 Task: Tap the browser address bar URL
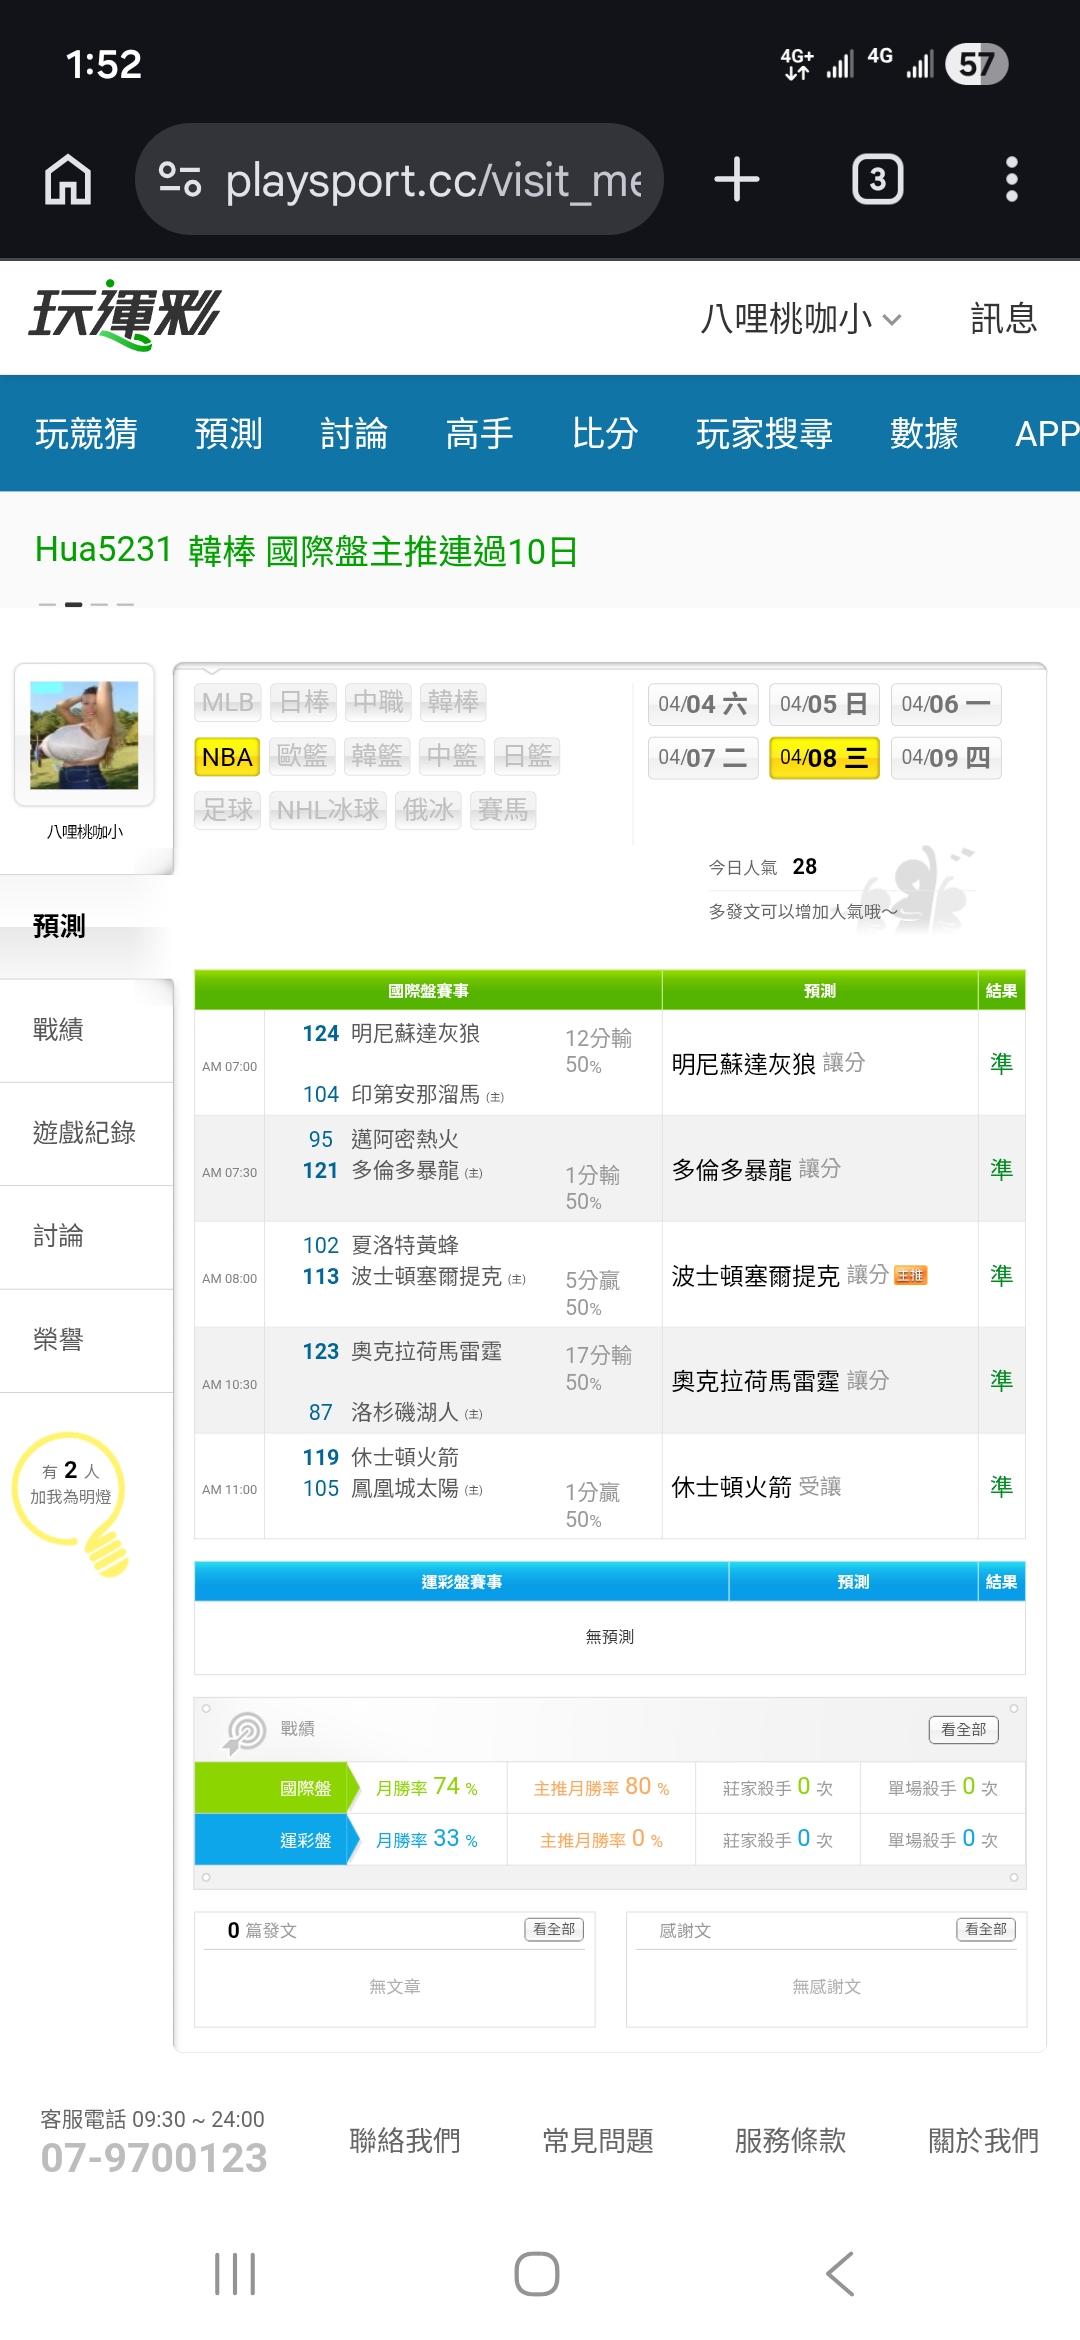(x=433, y=181)
